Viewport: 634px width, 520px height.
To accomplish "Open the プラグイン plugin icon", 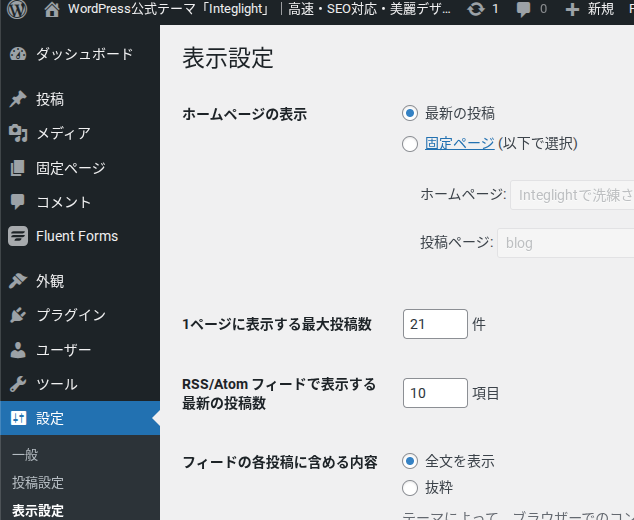I will pos(18,316).
